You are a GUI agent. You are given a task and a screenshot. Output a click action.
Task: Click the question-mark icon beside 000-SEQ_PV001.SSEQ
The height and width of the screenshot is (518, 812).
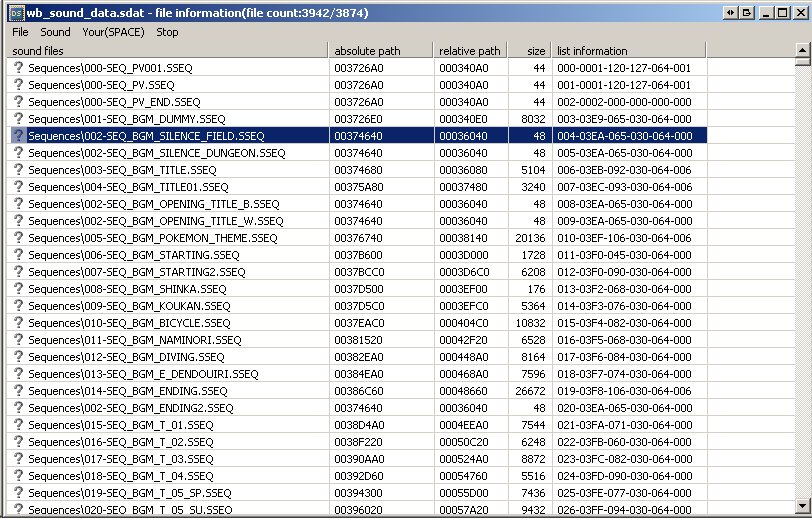click(x=17, y=67)
